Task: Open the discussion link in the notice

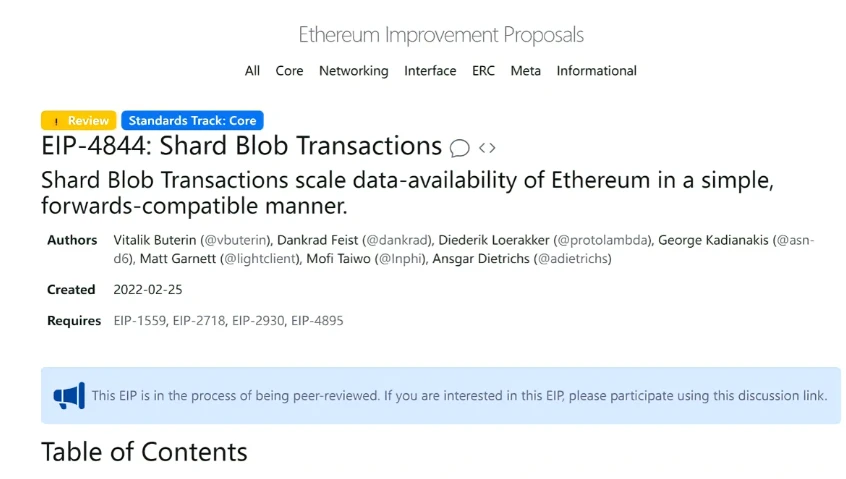Action: (769, 396)
